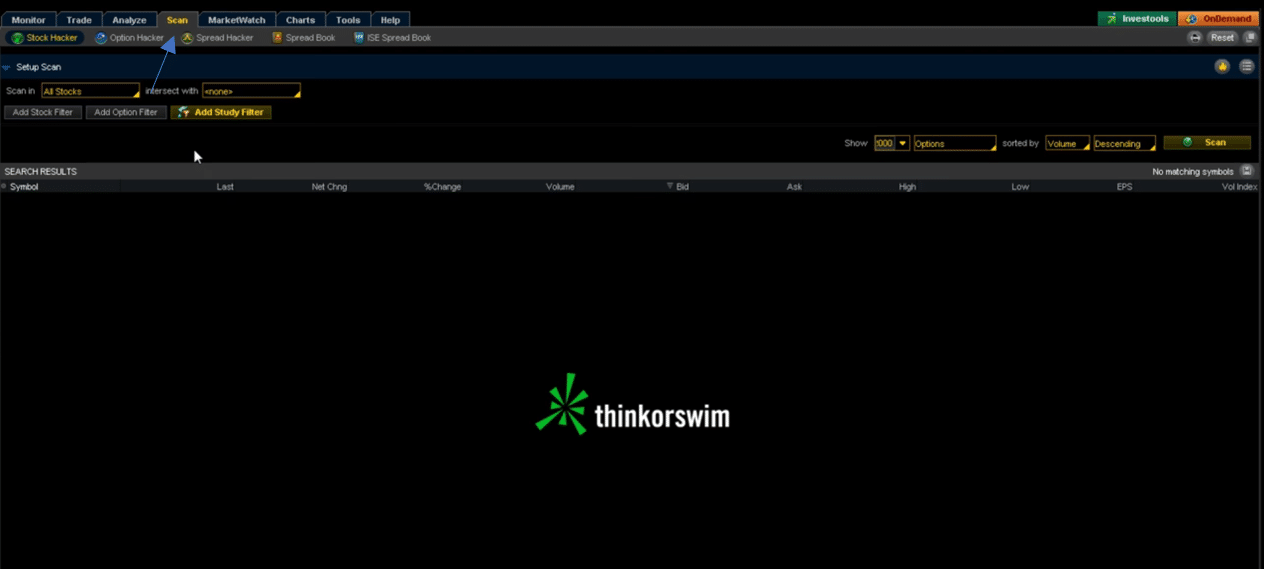The width and height of the screenshot is (1264, 569).
Task: Click the print icon beside Reset
Action: coord(1194,37)
